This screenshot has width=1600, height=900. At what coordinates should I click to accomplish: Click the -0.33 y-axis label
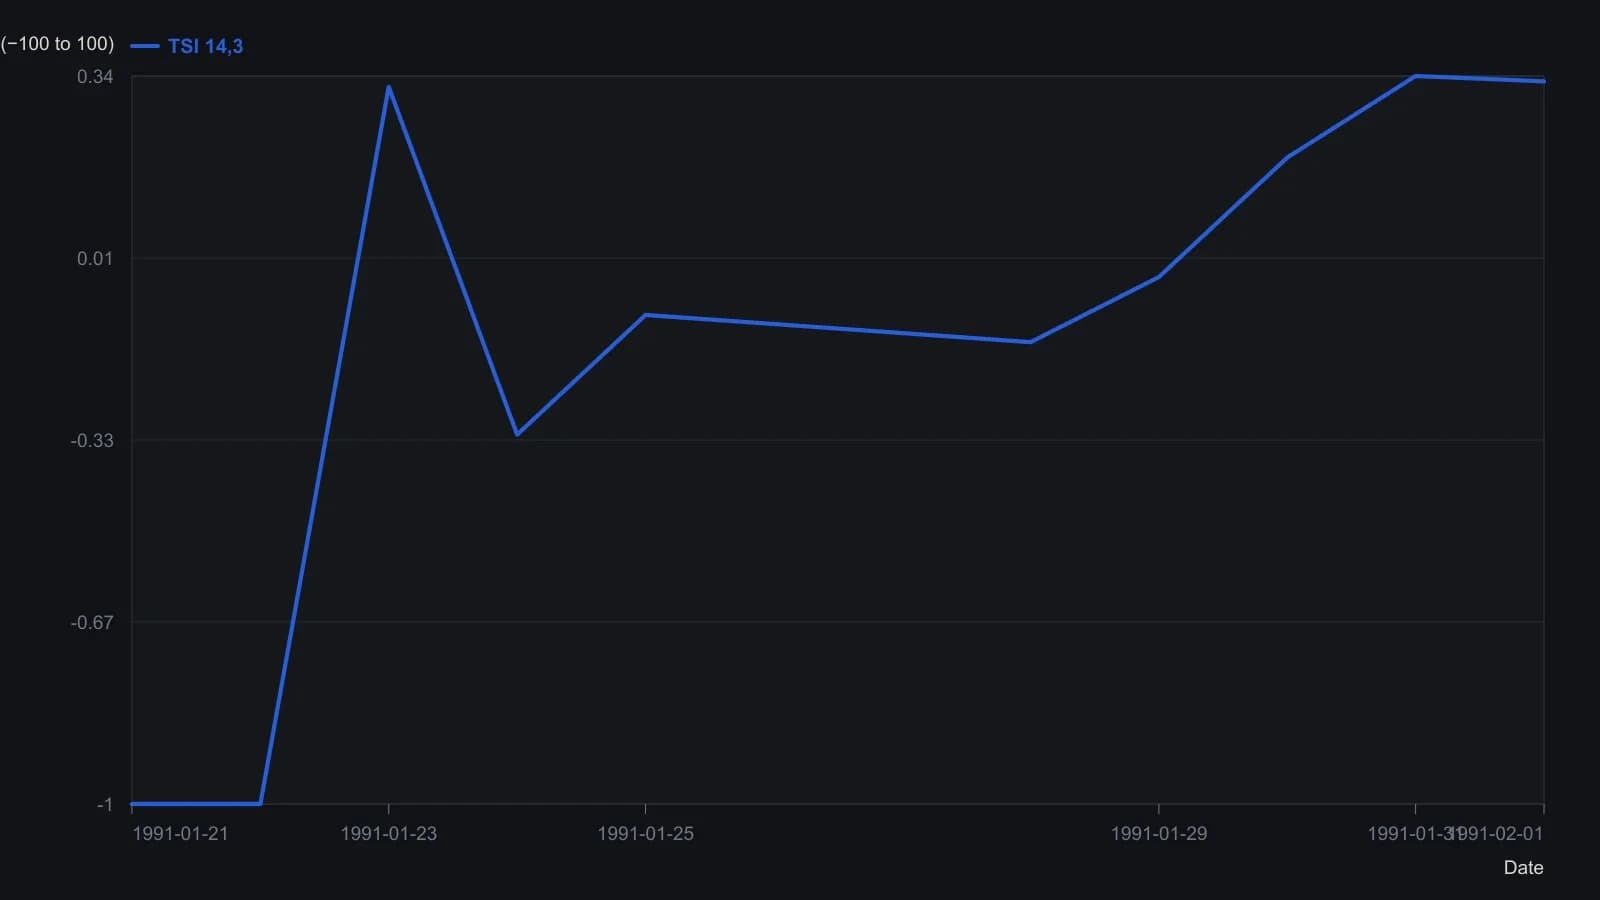click(92, 440)
